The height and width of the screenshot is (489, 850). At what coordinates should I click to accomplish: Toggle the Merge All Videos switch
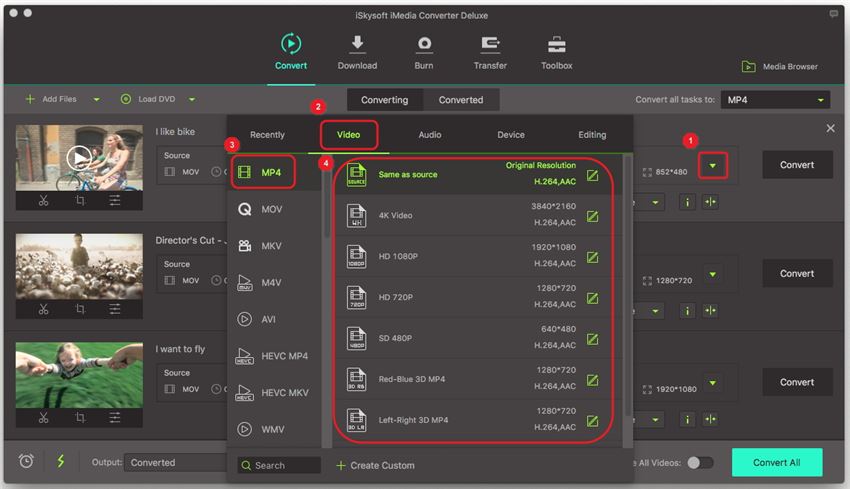click(700, 462)
